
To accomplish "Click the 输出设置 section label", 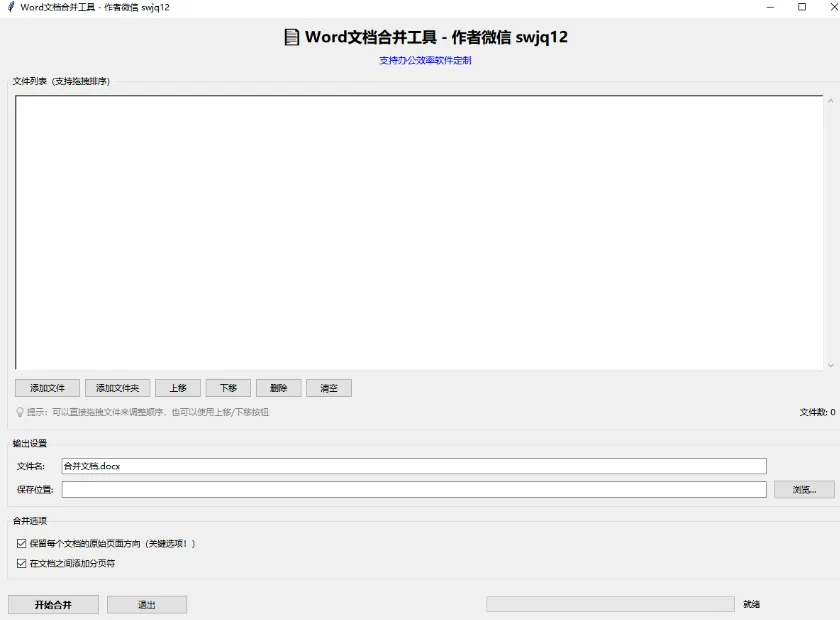I will [x=30, y=443].
